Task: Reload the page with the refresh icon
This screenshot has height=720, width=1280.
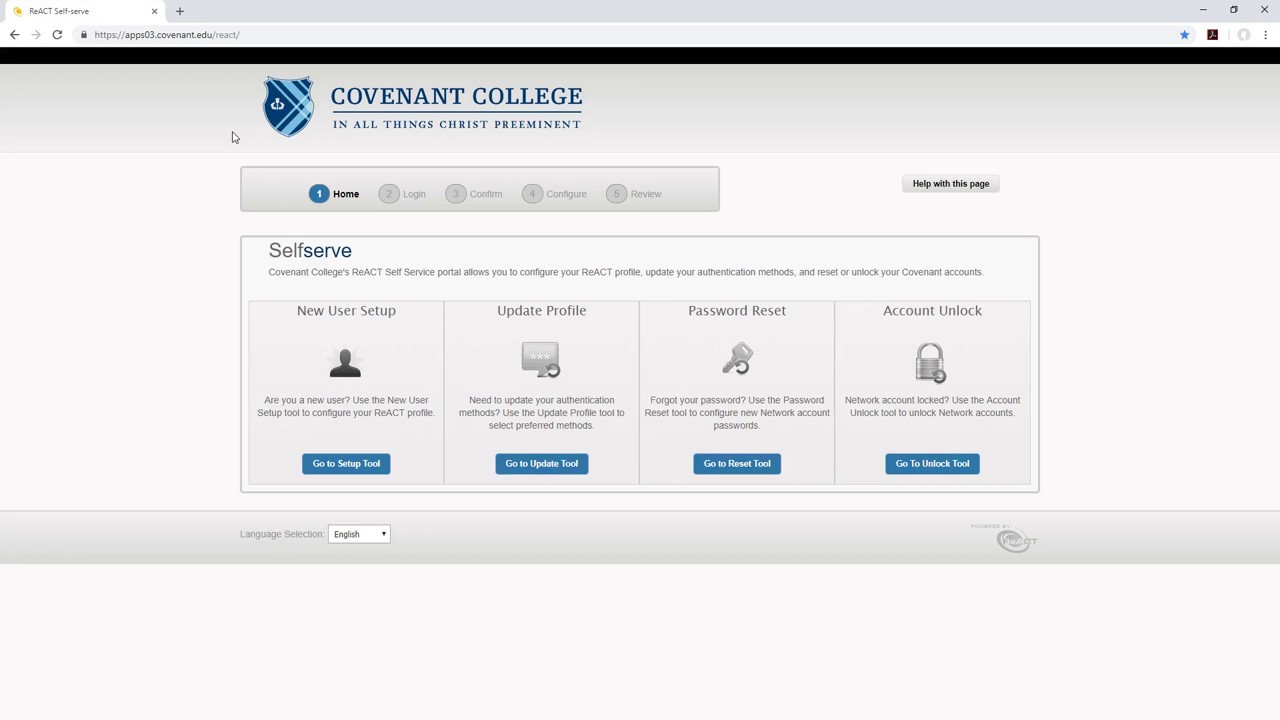Action: coord(57,35)
